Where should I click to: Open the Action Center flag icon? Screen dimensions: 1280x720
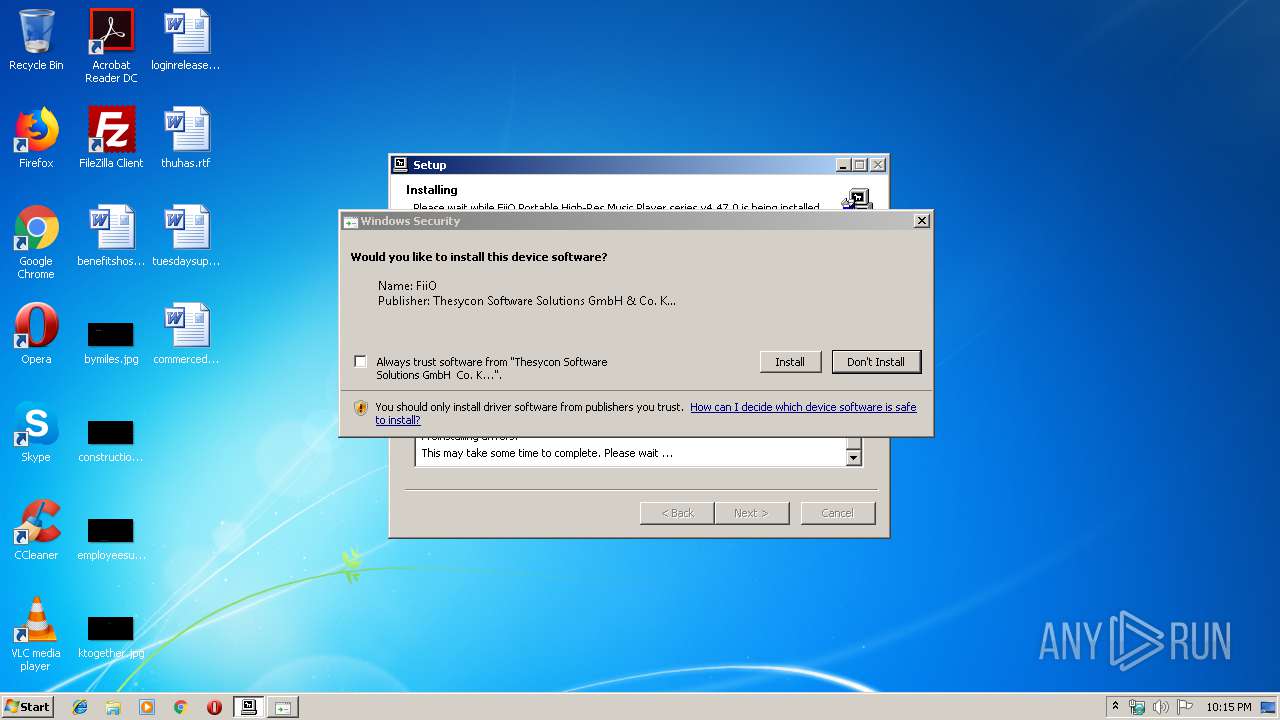click(x=1185, y=707)
